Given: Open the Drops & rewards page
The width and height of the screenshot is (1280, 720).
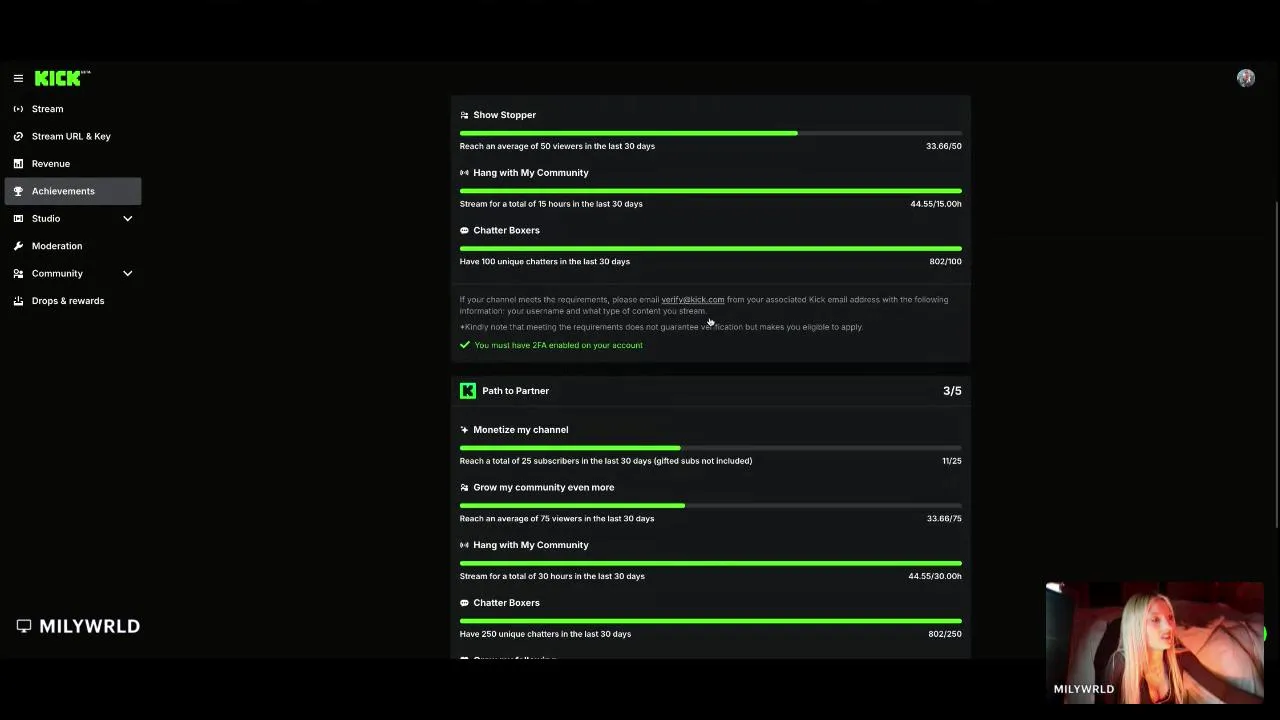Looking at the screenshot, I should click(x=68, y=301).
